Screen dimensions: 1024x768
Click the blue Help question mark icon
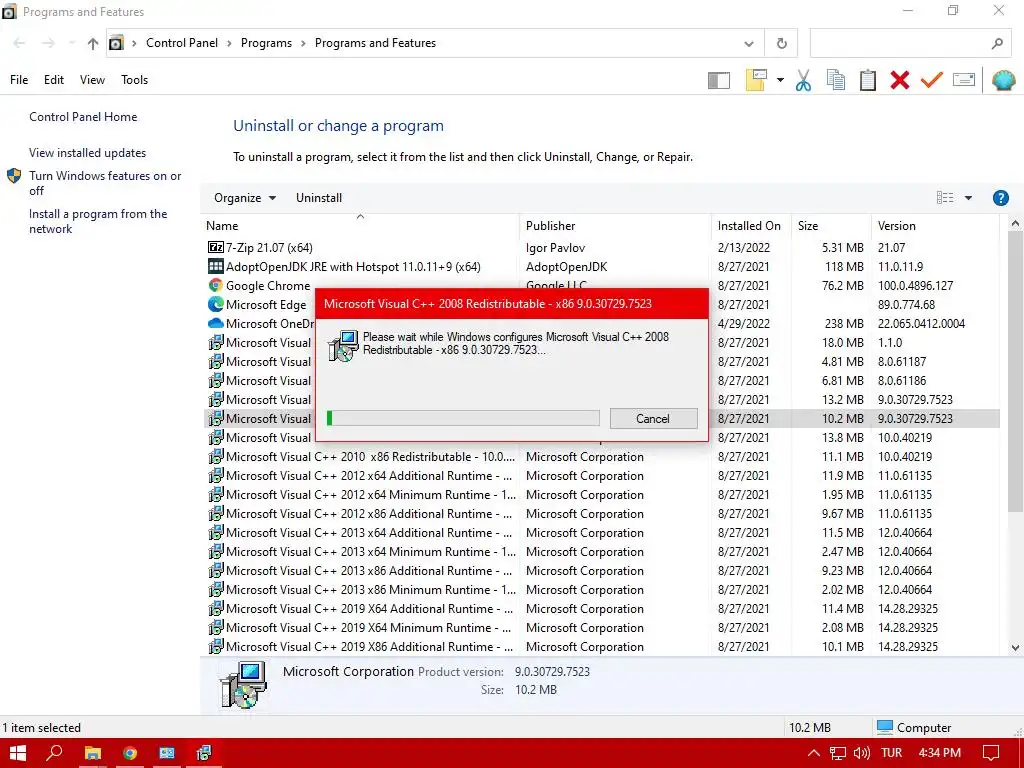click(x=1000, y=198)
